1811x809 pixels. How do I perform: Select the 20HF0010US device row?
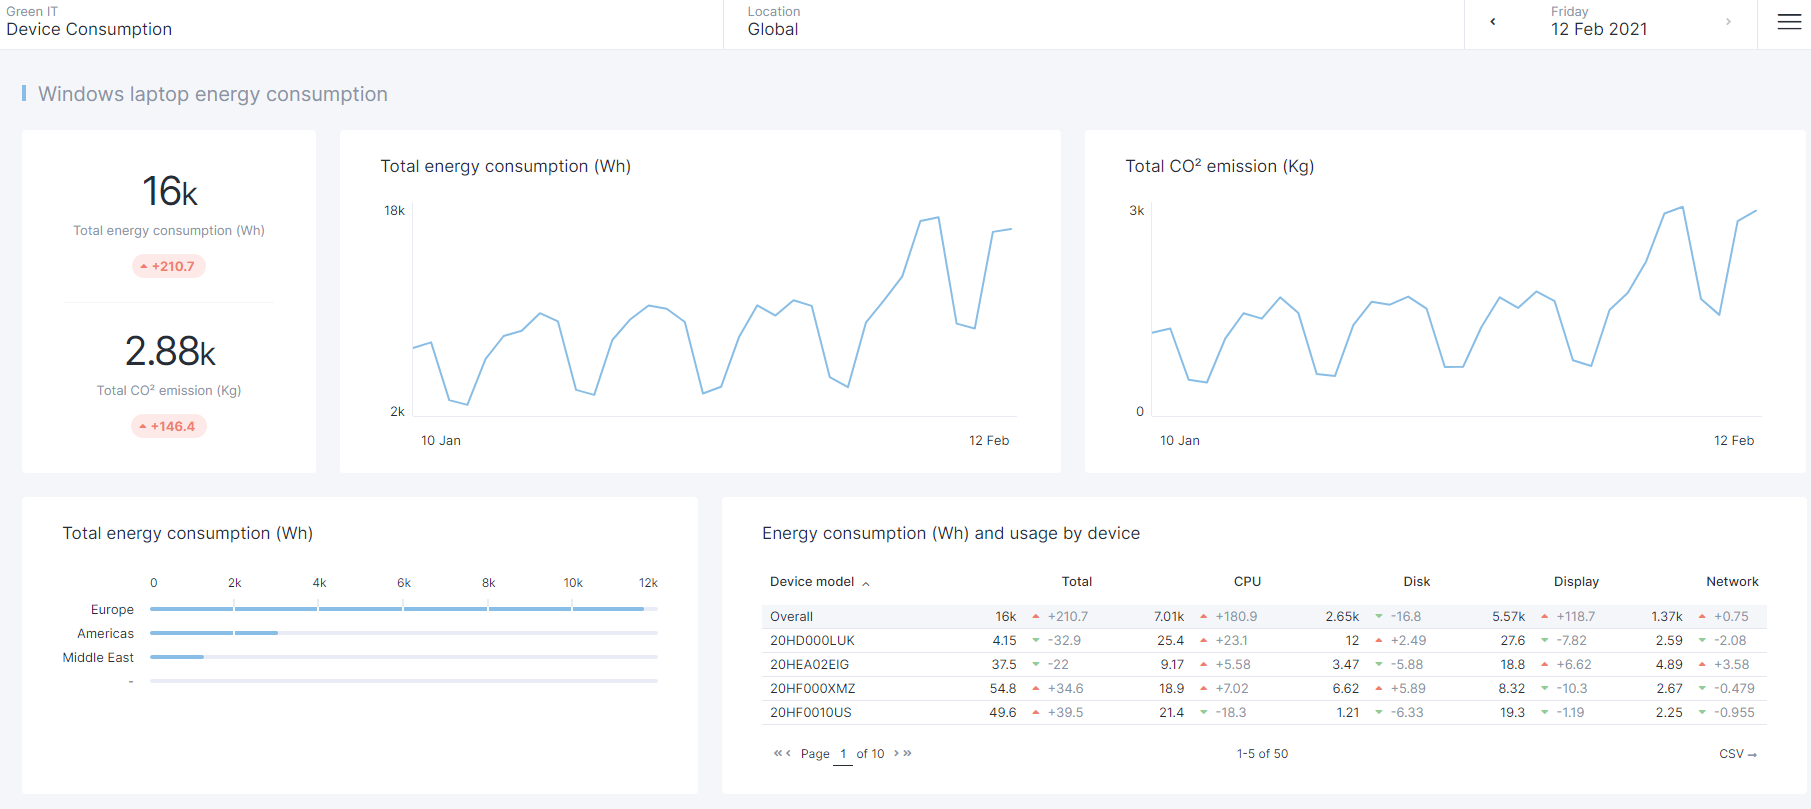click(1264, 712)
